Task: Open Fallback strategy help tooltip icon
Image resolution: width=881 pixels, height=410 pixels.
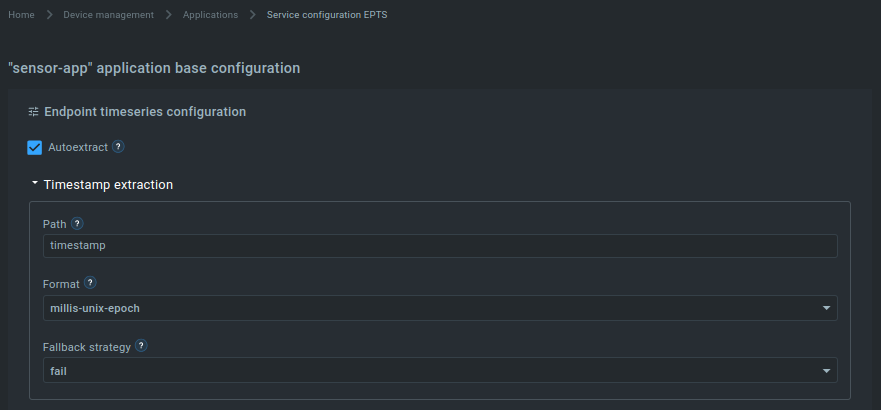Action: [x=141, y=345]
